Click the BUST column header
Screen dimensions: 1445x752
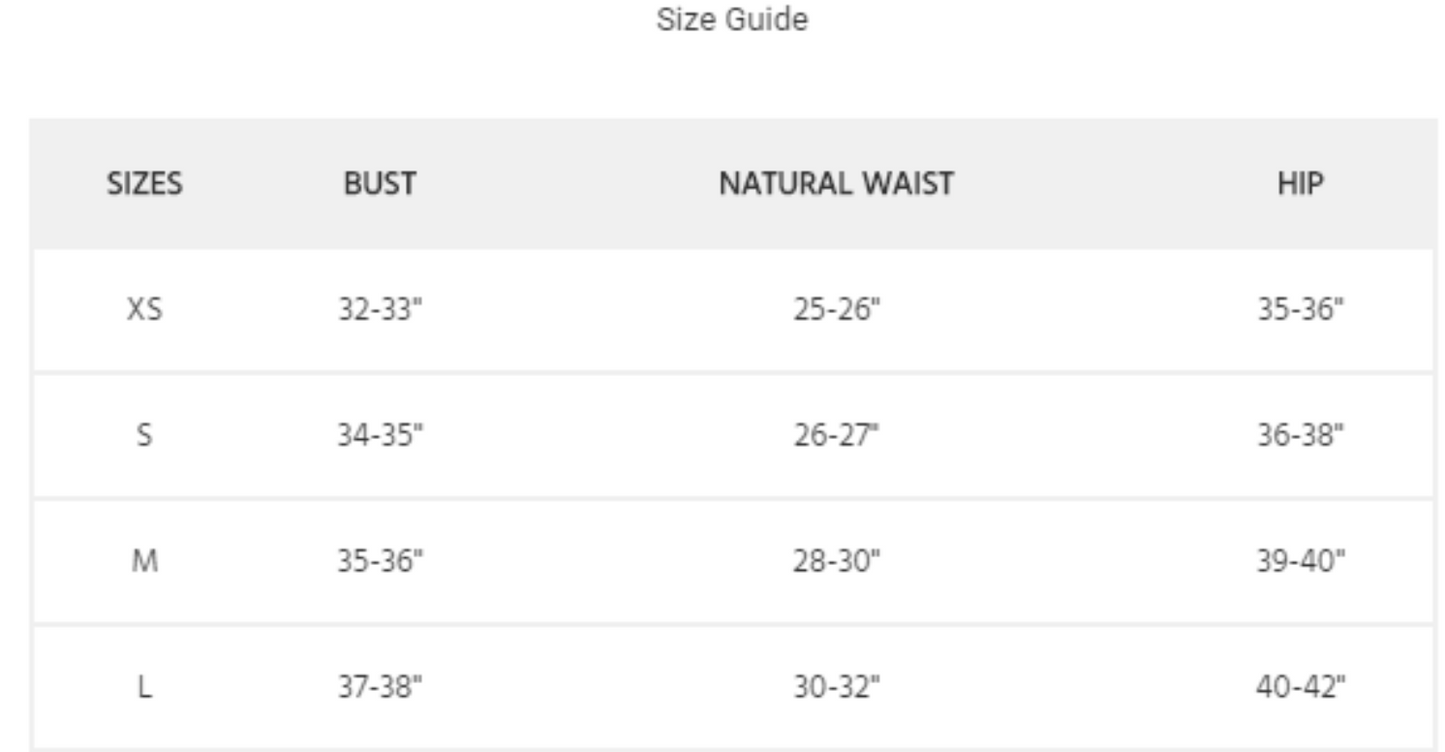[379, 184]
